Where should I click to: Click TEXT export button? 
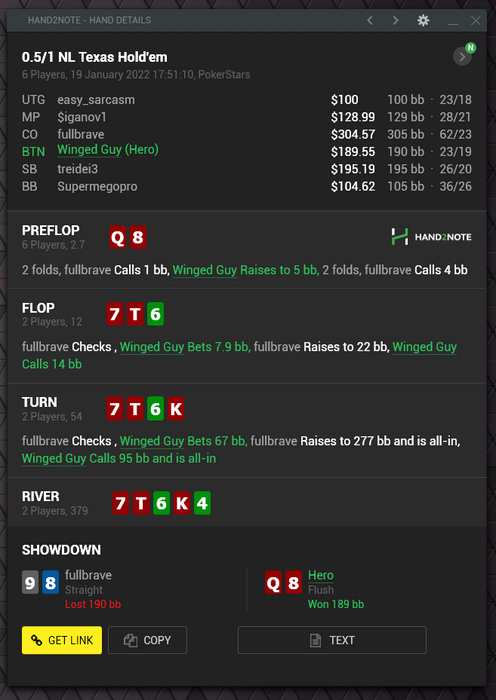[x=332, y=640]
